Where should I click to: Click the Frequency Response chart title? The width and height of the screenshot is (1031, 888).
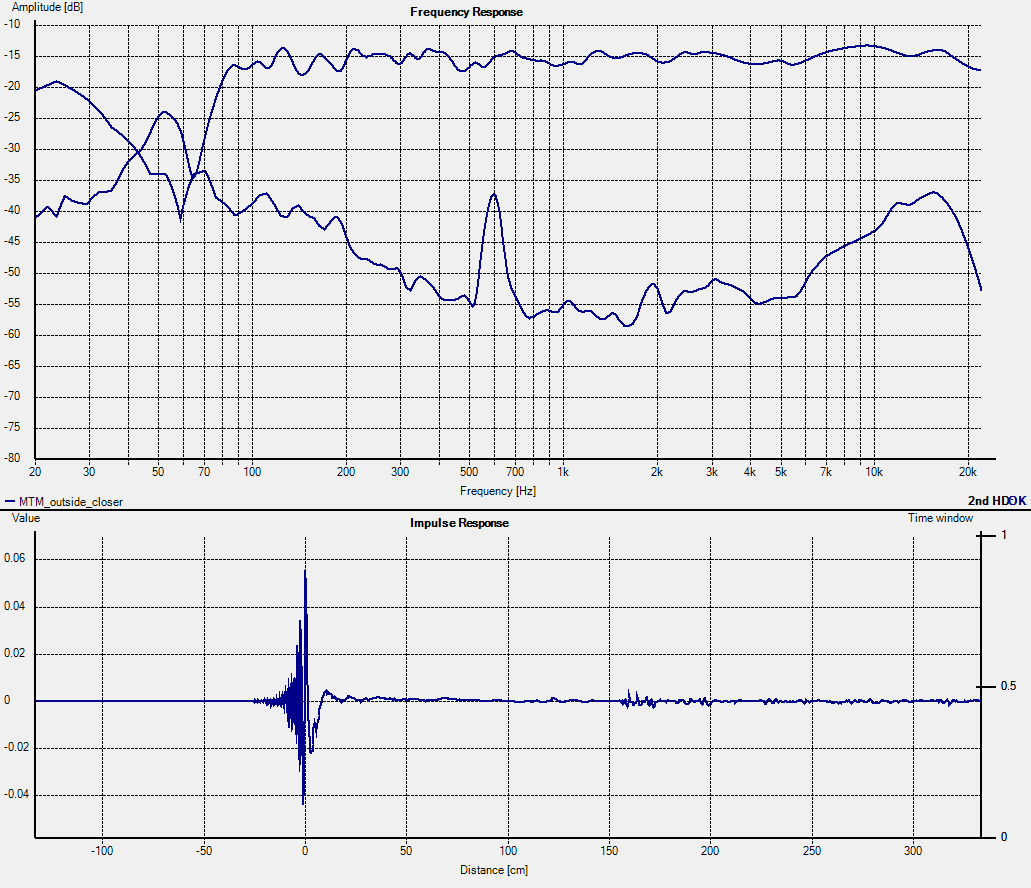pyautogui.click(x=466, y=12)
